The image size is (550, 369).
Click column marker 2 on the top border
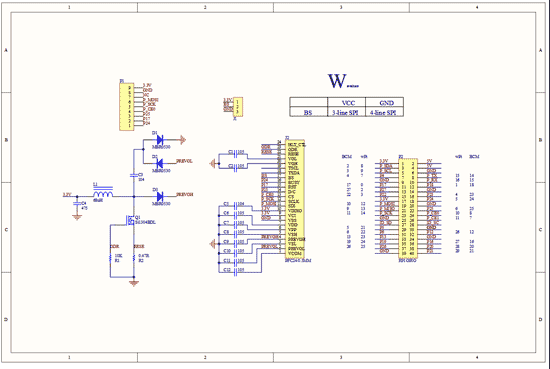[x=205, y=7]
